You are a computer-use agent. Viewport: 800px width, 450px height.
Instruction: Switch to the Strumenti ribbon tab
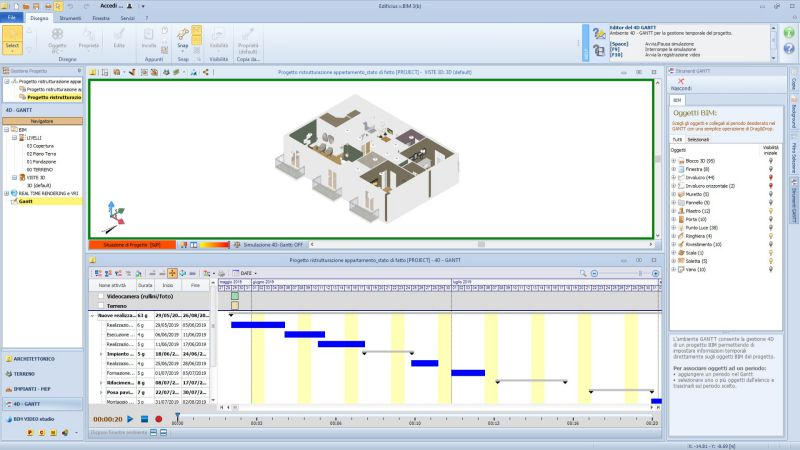point(70,18)
